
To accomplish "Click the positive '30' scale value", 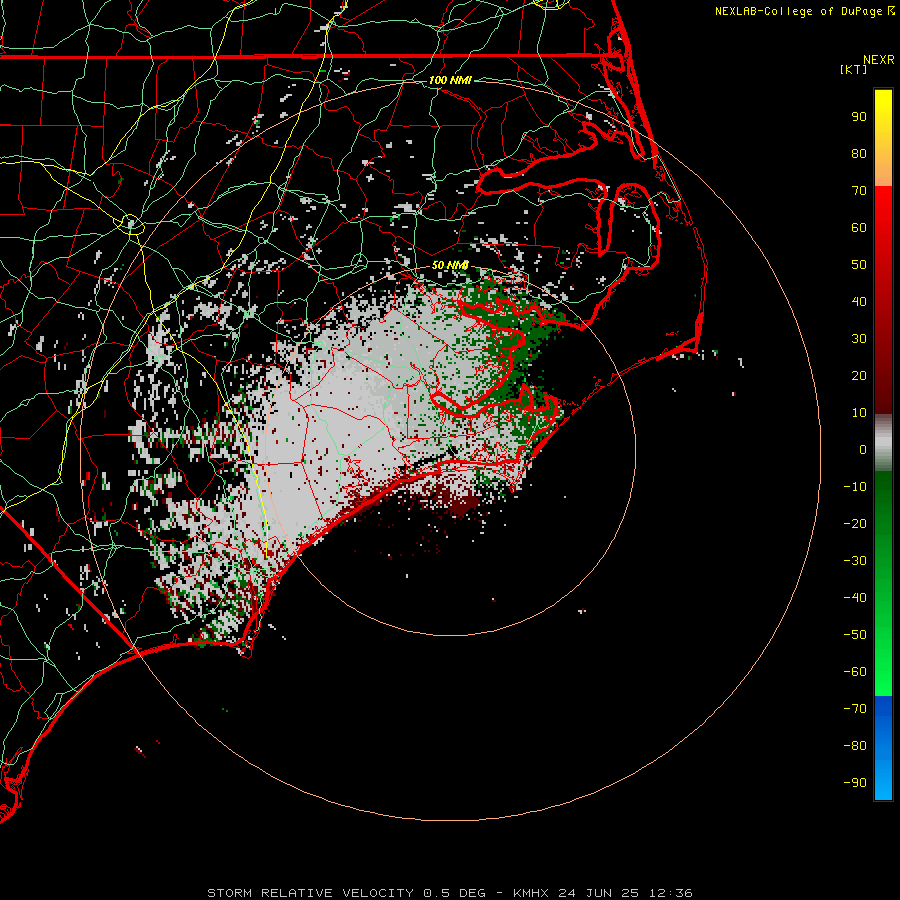I will click(859, 339).
